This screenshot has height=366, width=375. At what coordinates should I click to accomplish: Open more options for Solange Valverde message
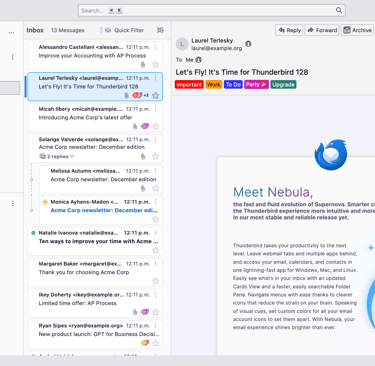coord(156,139)
